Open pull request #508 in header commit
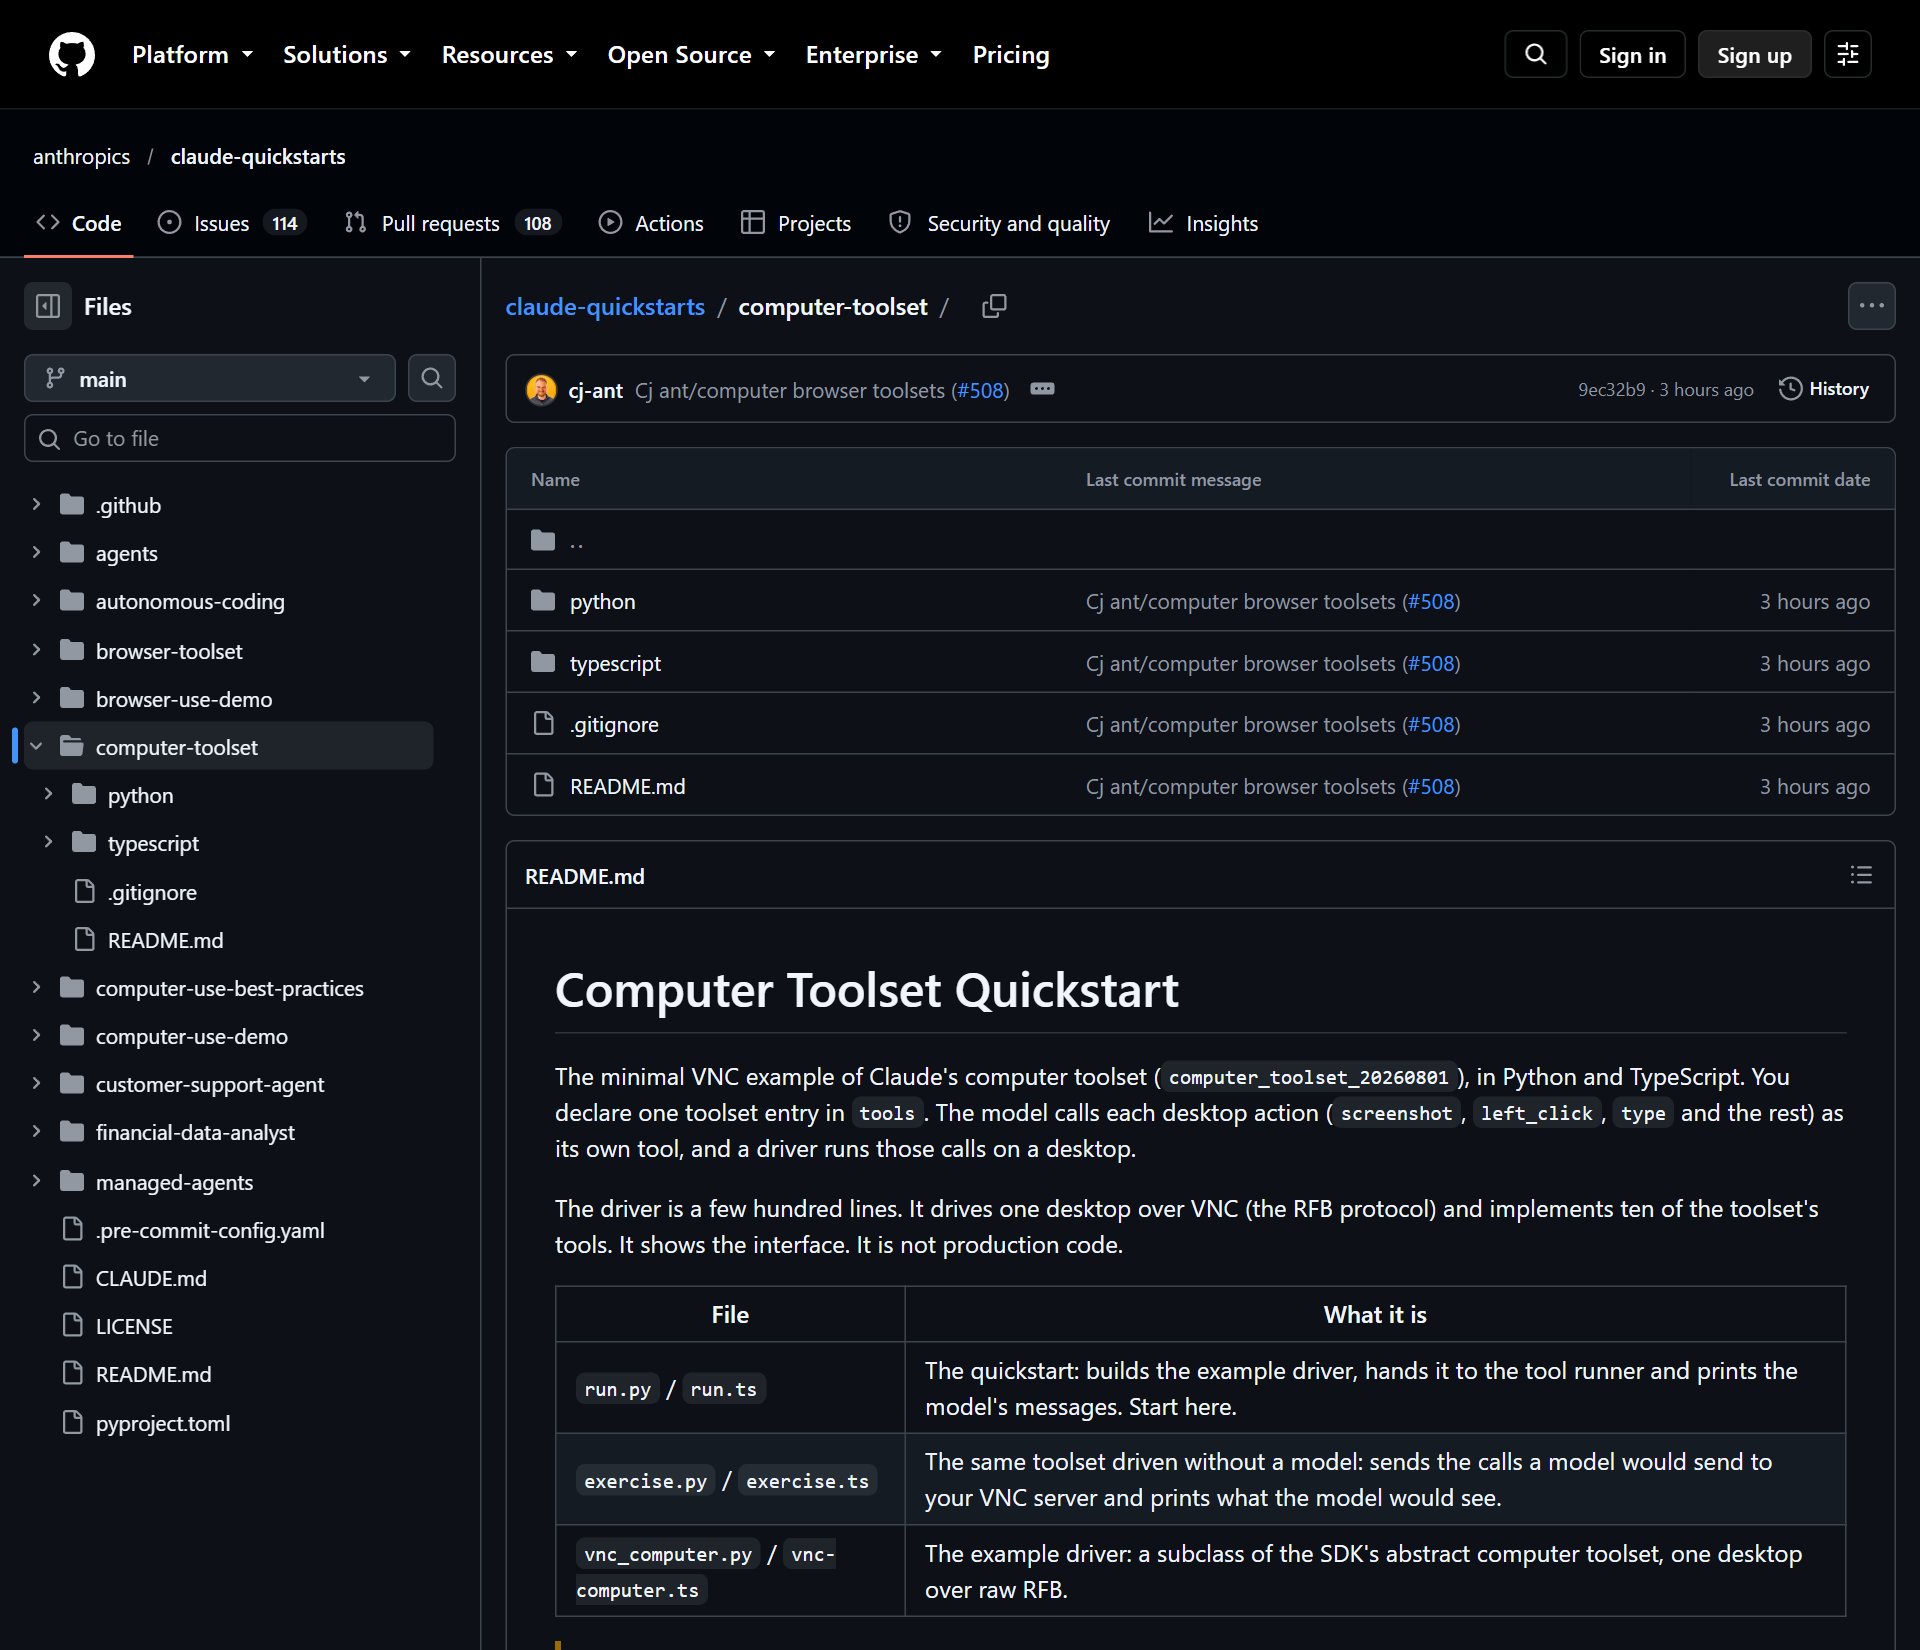This screenshot has height=1650, width=1920. tap(980, 390)
